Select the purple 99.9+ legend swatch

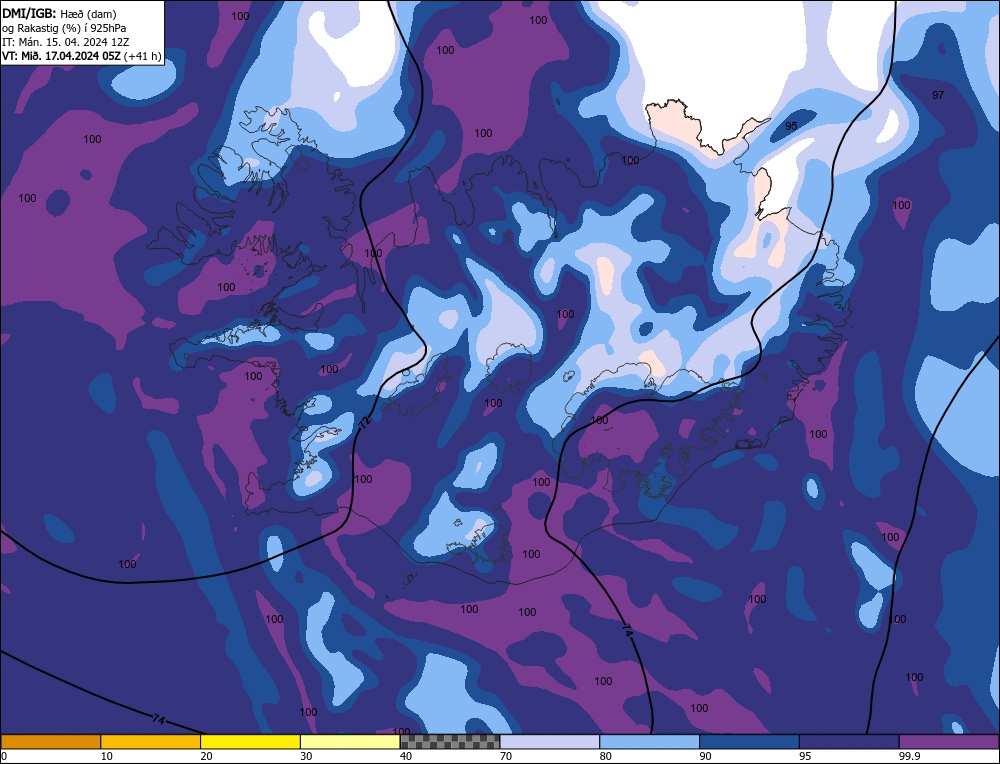coord(950,742)
